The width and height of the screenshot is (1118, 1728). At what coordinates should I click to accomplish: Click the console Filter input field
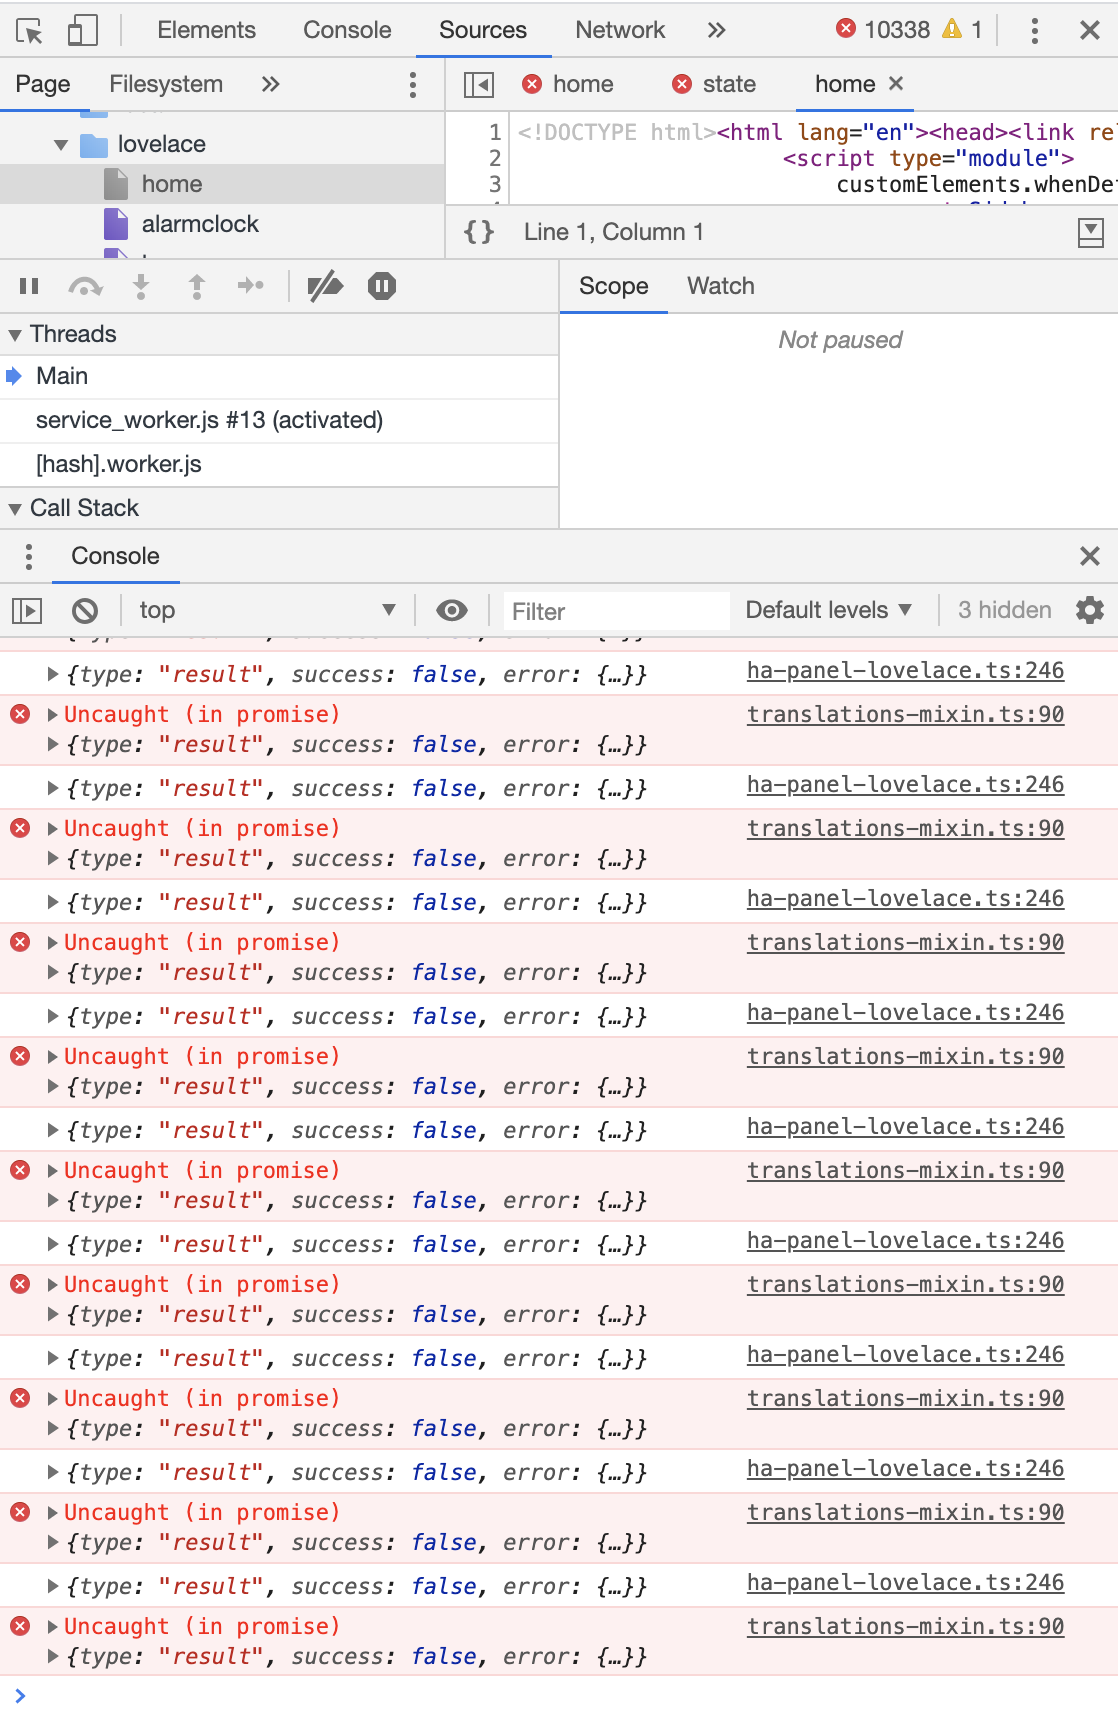(617, 611)
